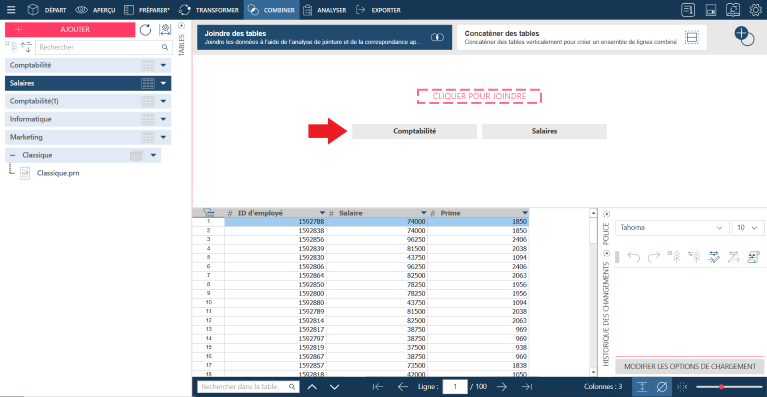Screen dimensions: 767x397
Task: Click the zoom slider handle
Action: [x=721, y=387]
